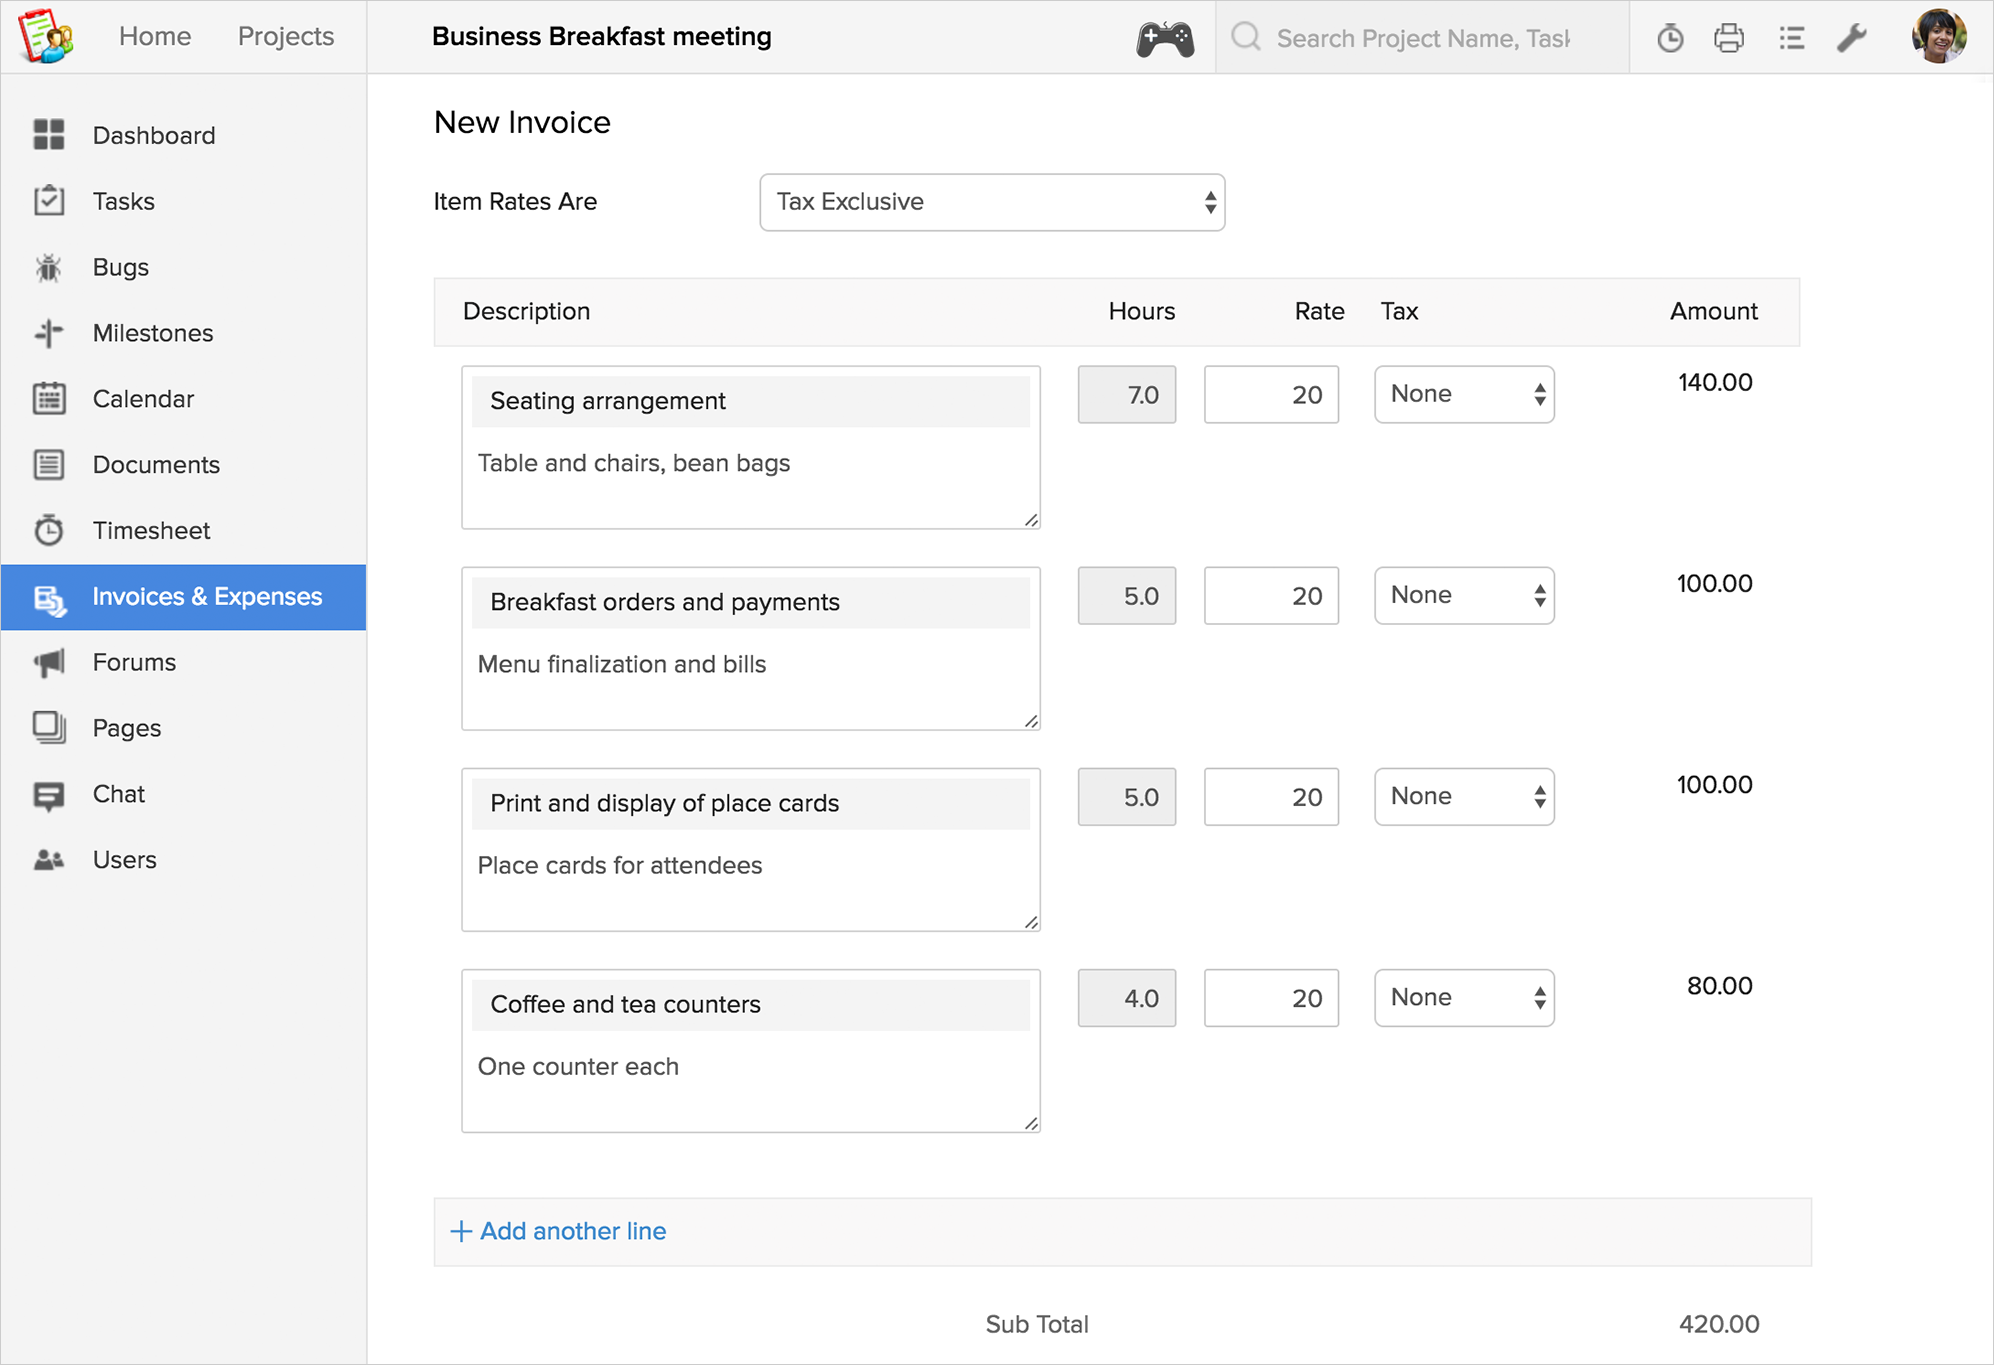
Task: Go to the Home menu
Action: tap(155, 36)
